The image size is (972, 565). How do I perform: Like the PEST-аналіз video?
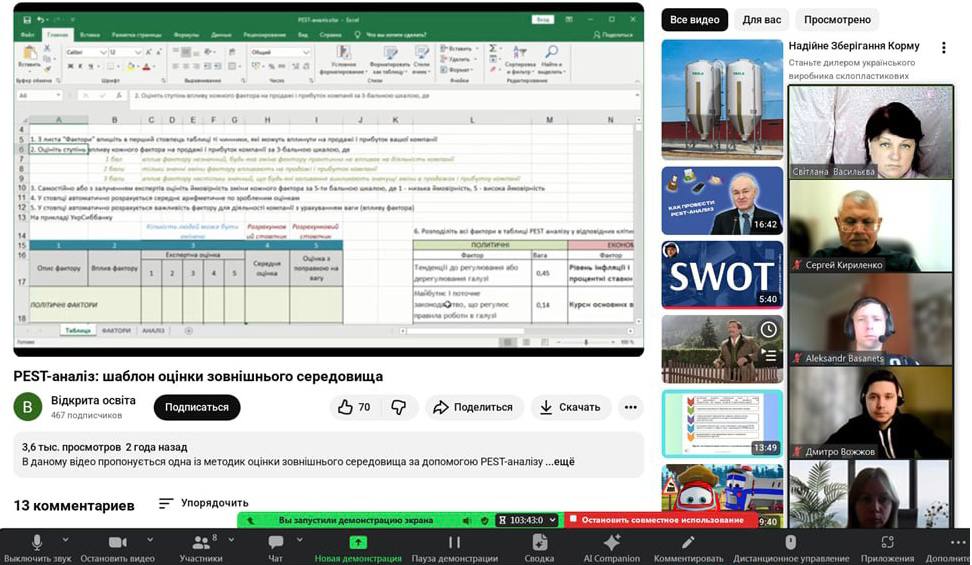point(354,407)
